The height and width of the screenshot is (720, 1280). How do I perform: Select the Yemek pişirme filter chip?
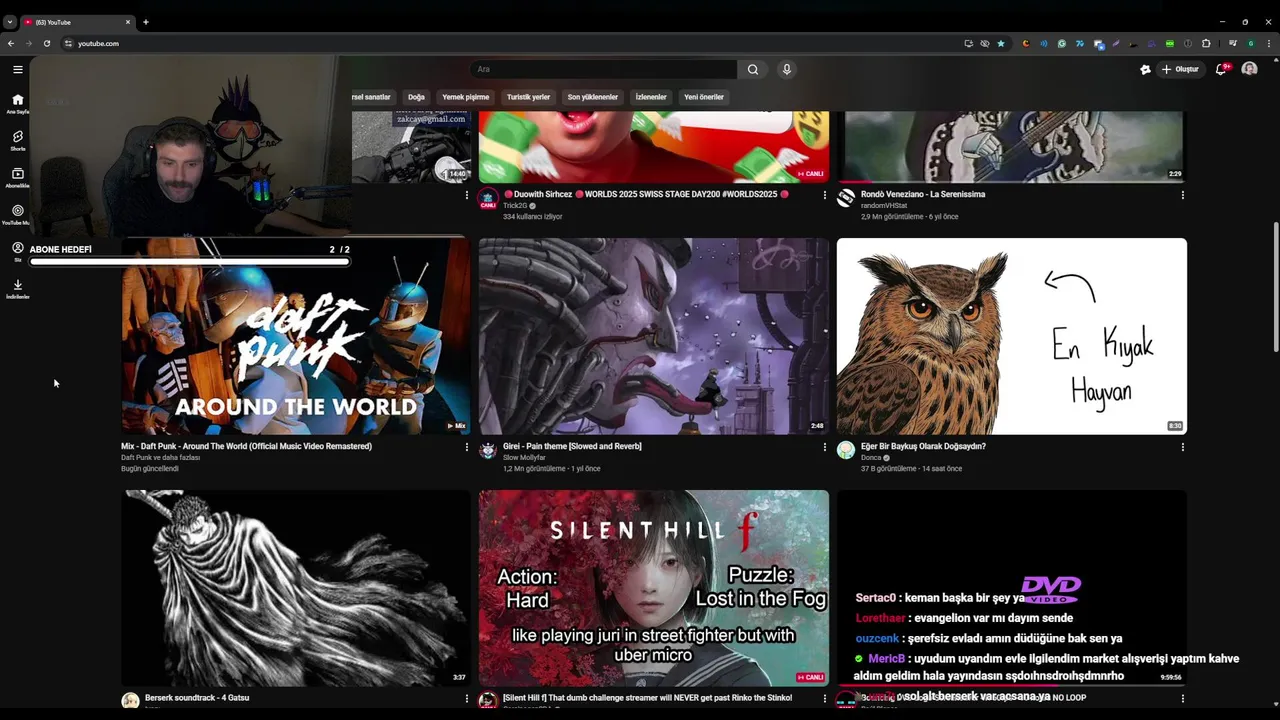coord(465,97)
